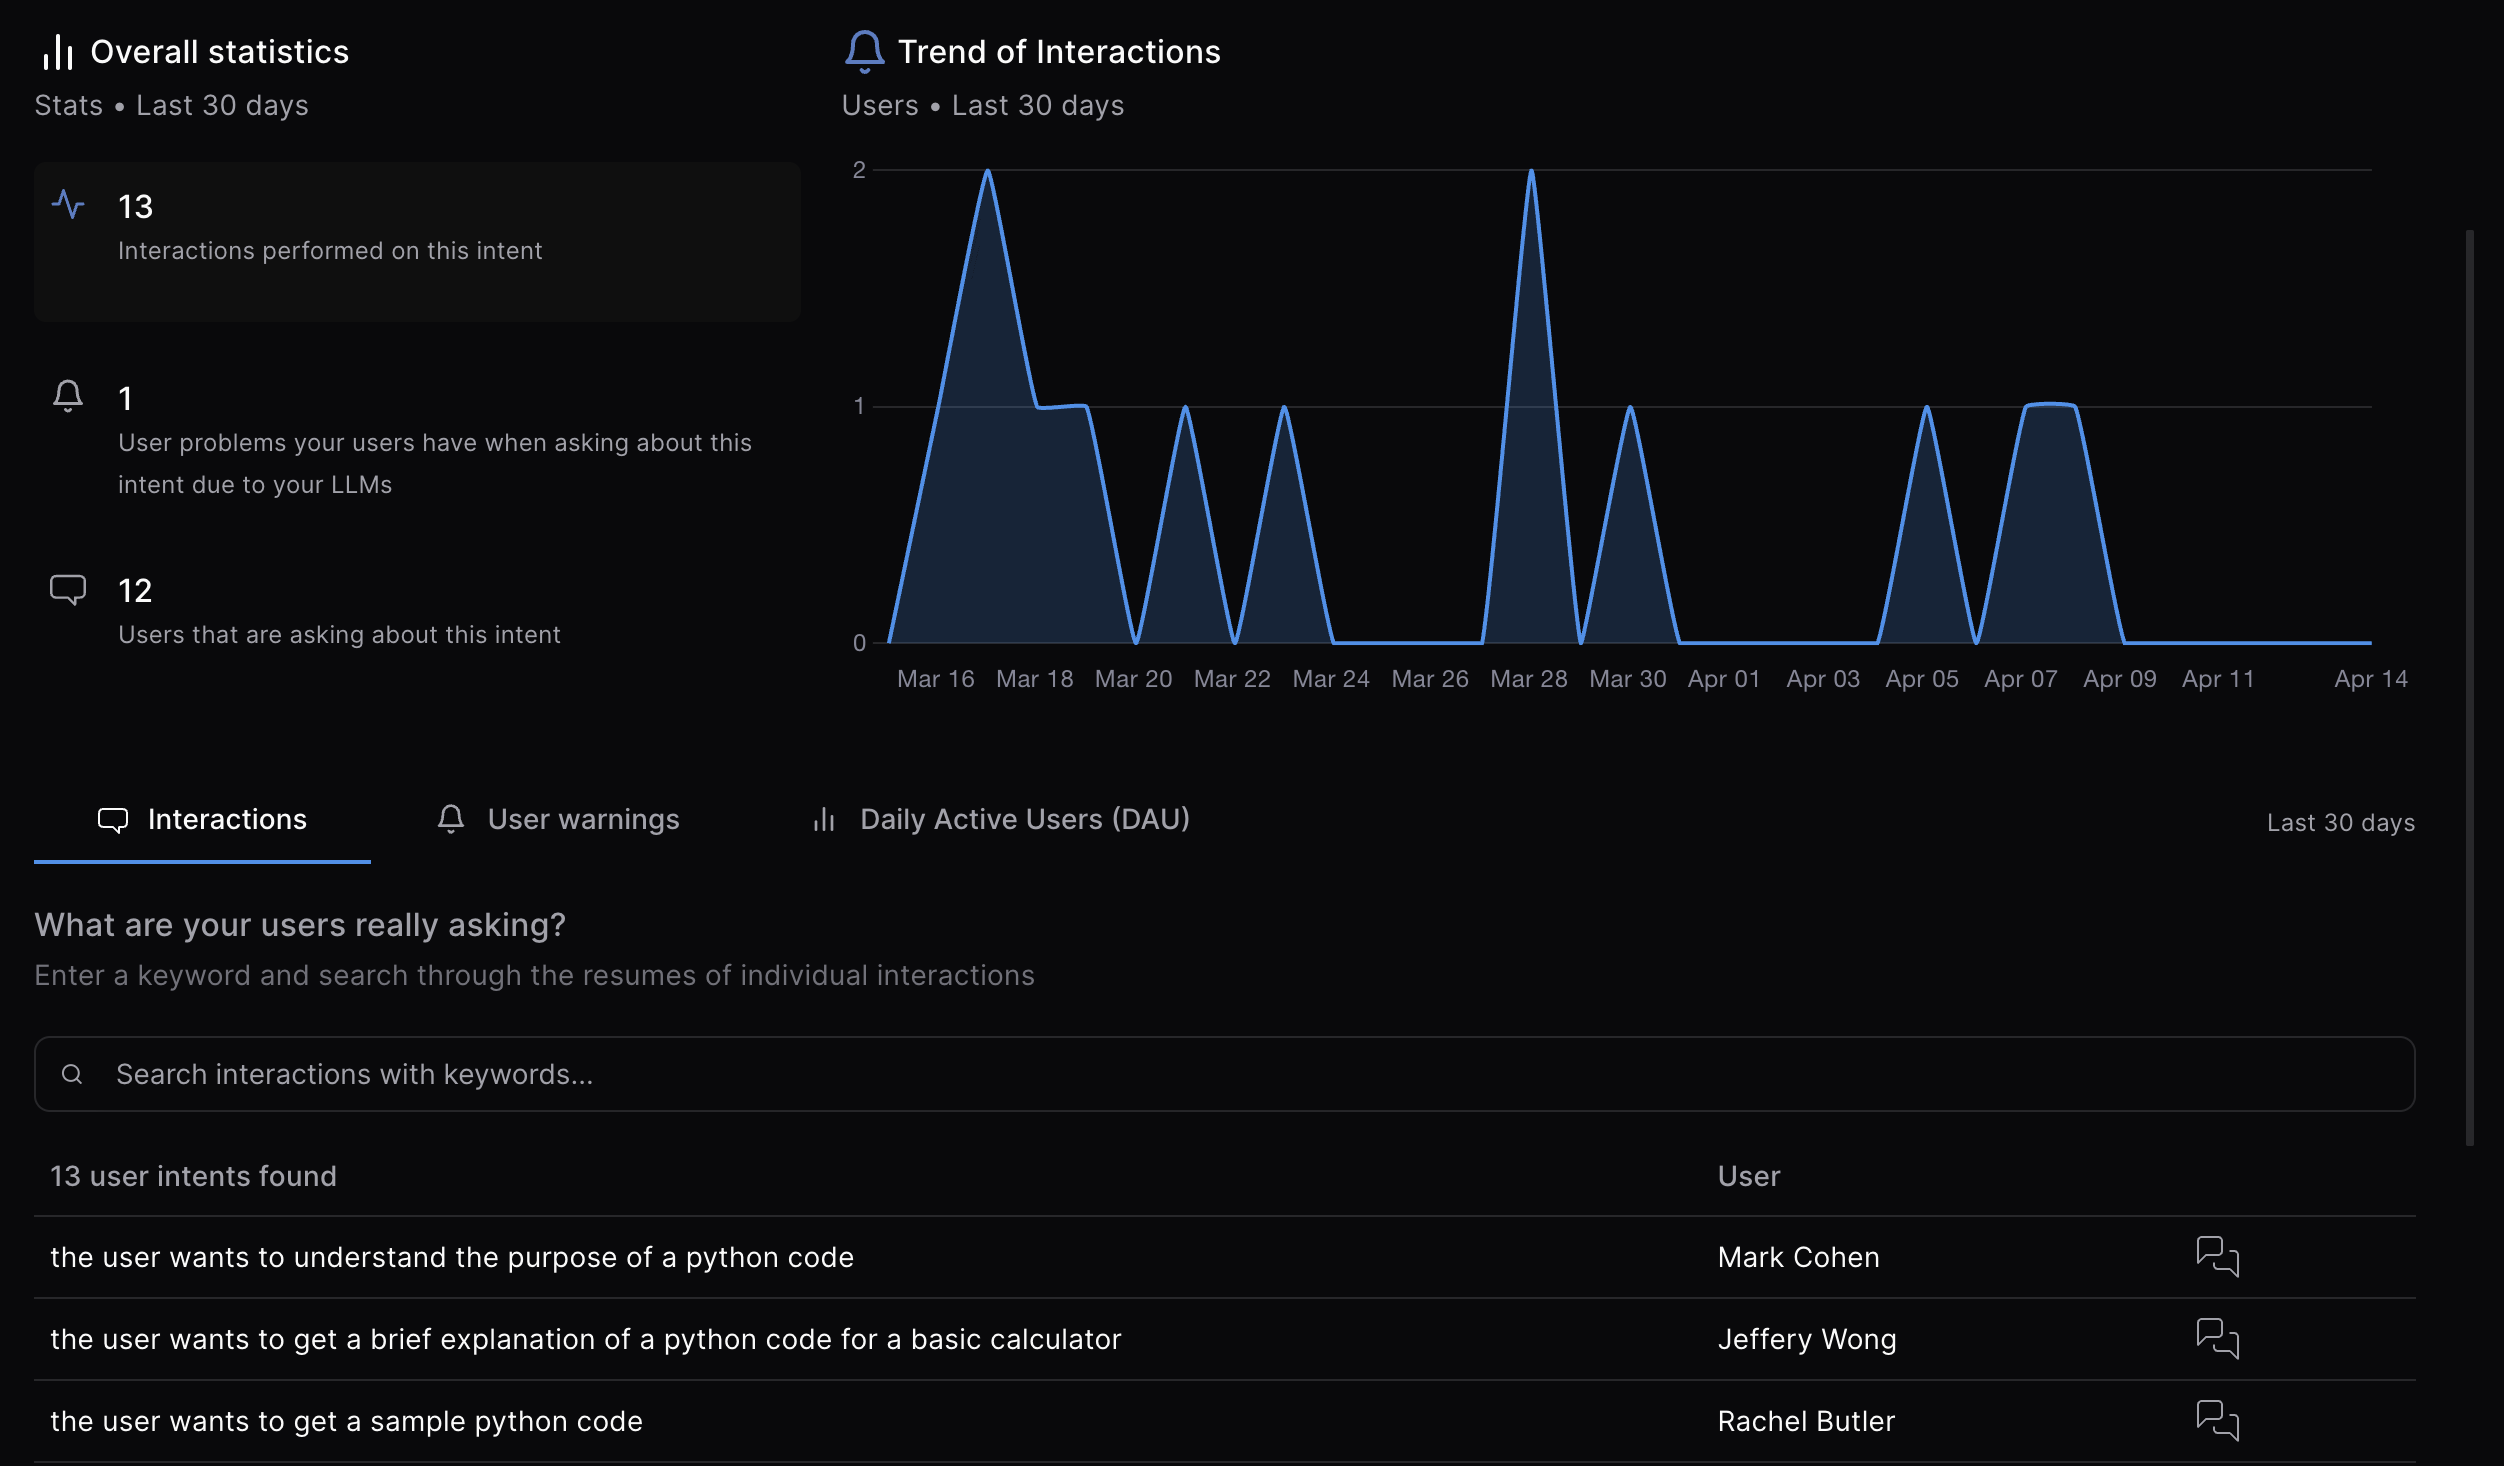
Task: Open the 'understand the purpose of python code' row
Action: coord(452,1257)
